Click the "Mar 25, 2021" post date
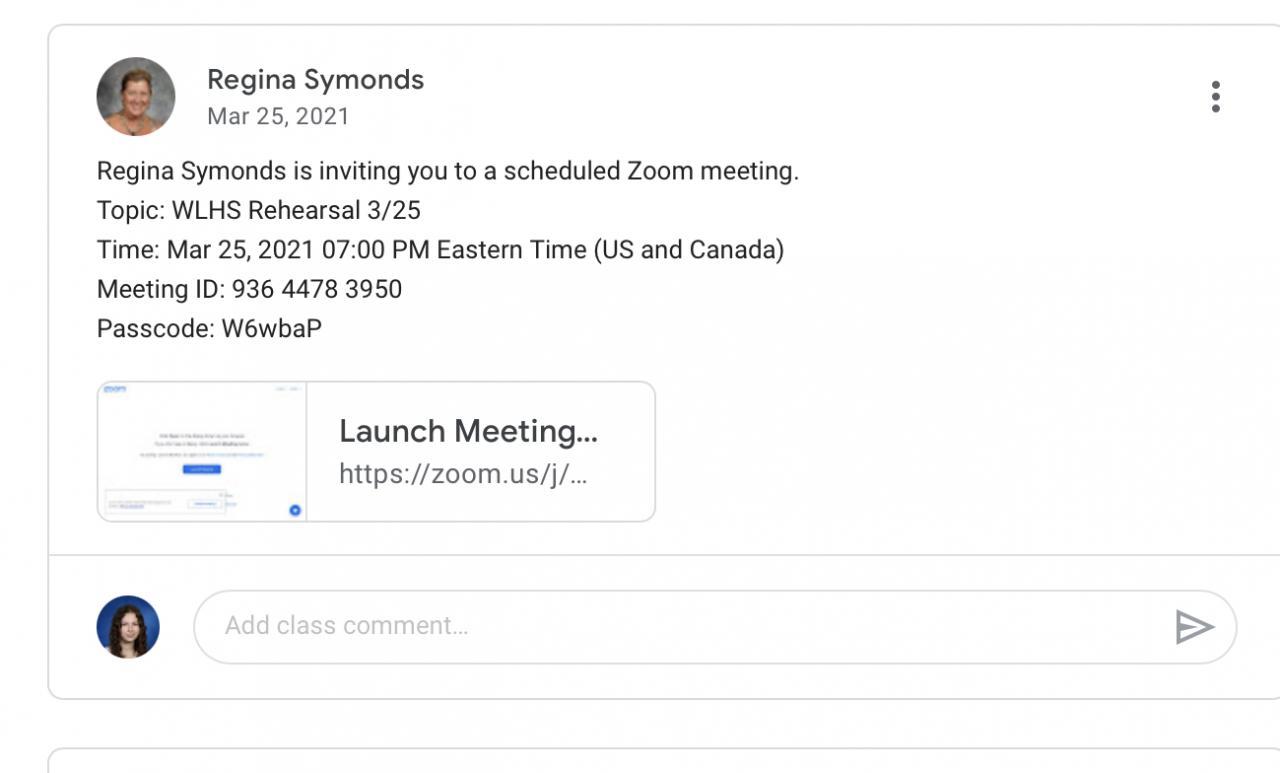This screenshot has height=773, width=1280. click(x=278, y=116)
